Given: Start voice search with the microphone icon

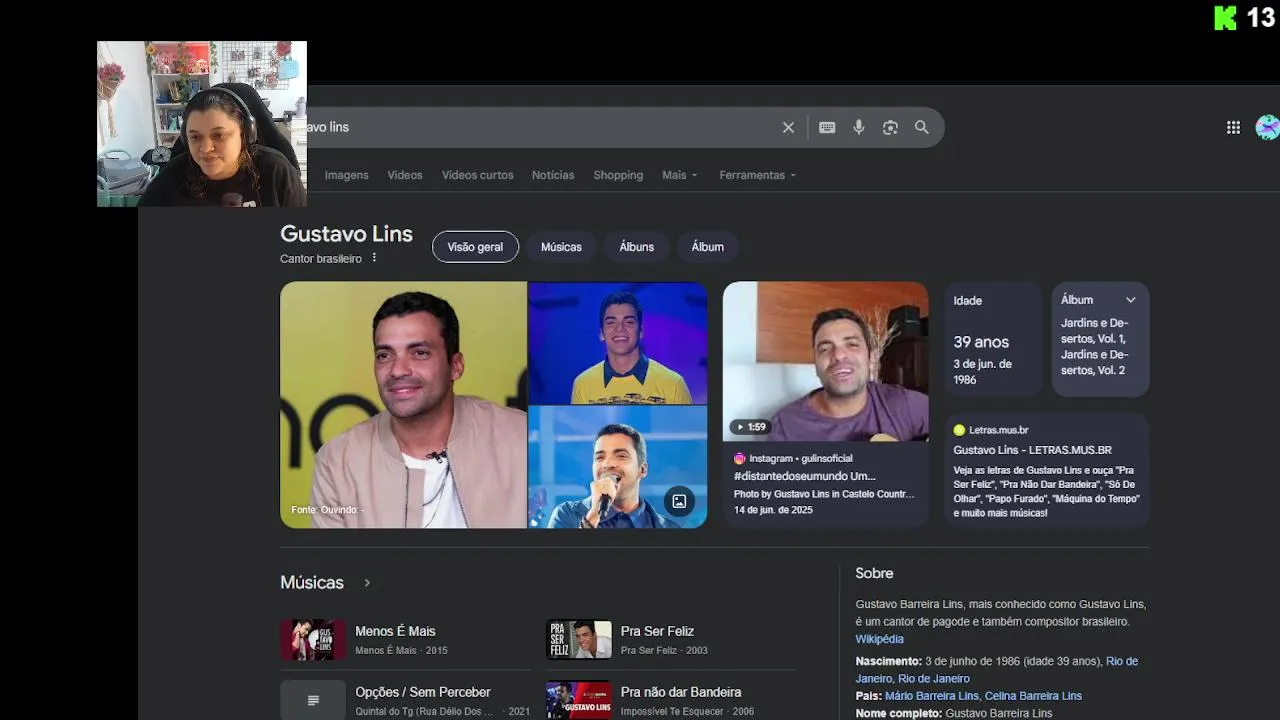Looking at the screenshot, I should (858, 128).
